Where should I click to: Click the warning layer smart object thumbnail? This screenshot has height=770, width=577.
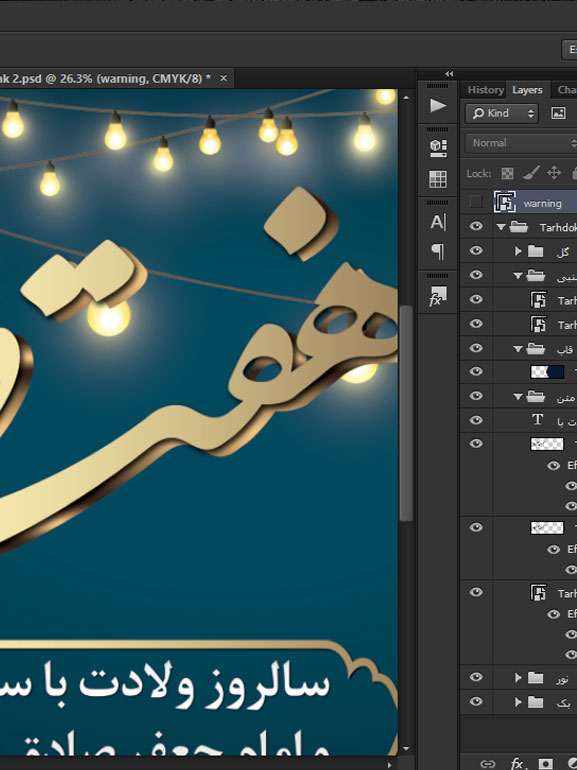(x=505, y=202)
